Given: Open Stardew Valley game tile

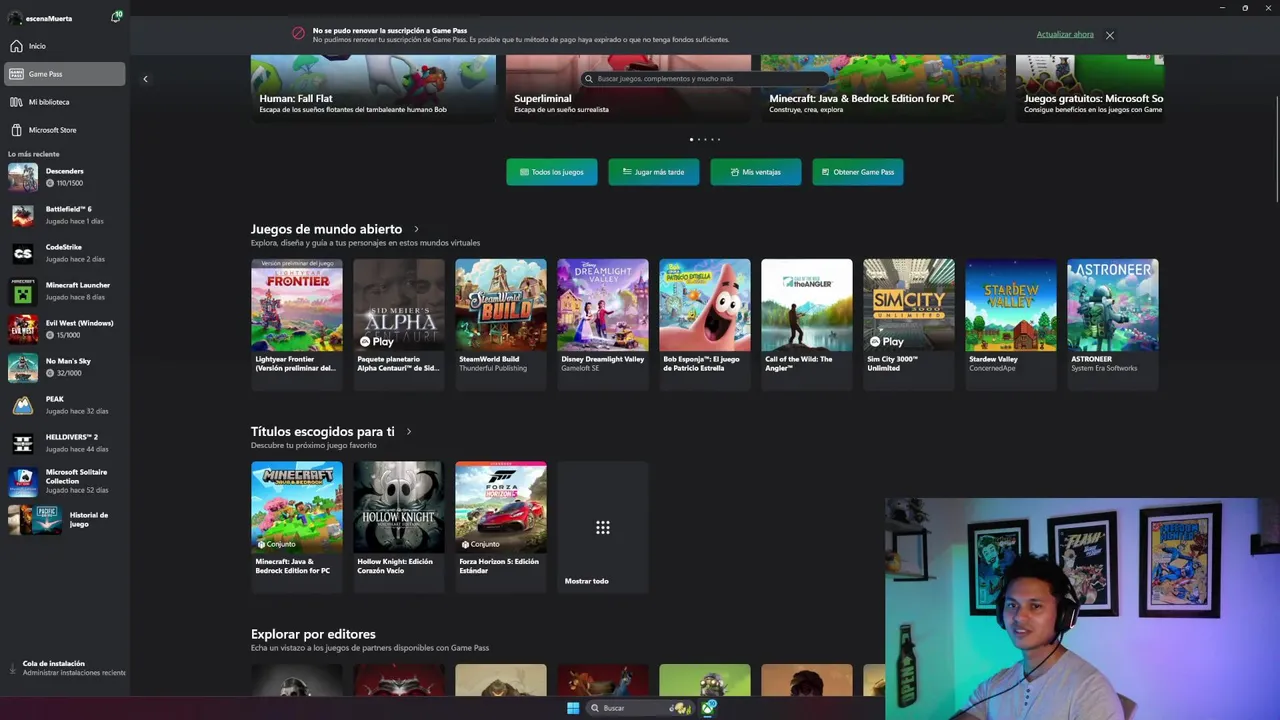Looking at the screenshot, I should click(x=1011, y=324).
